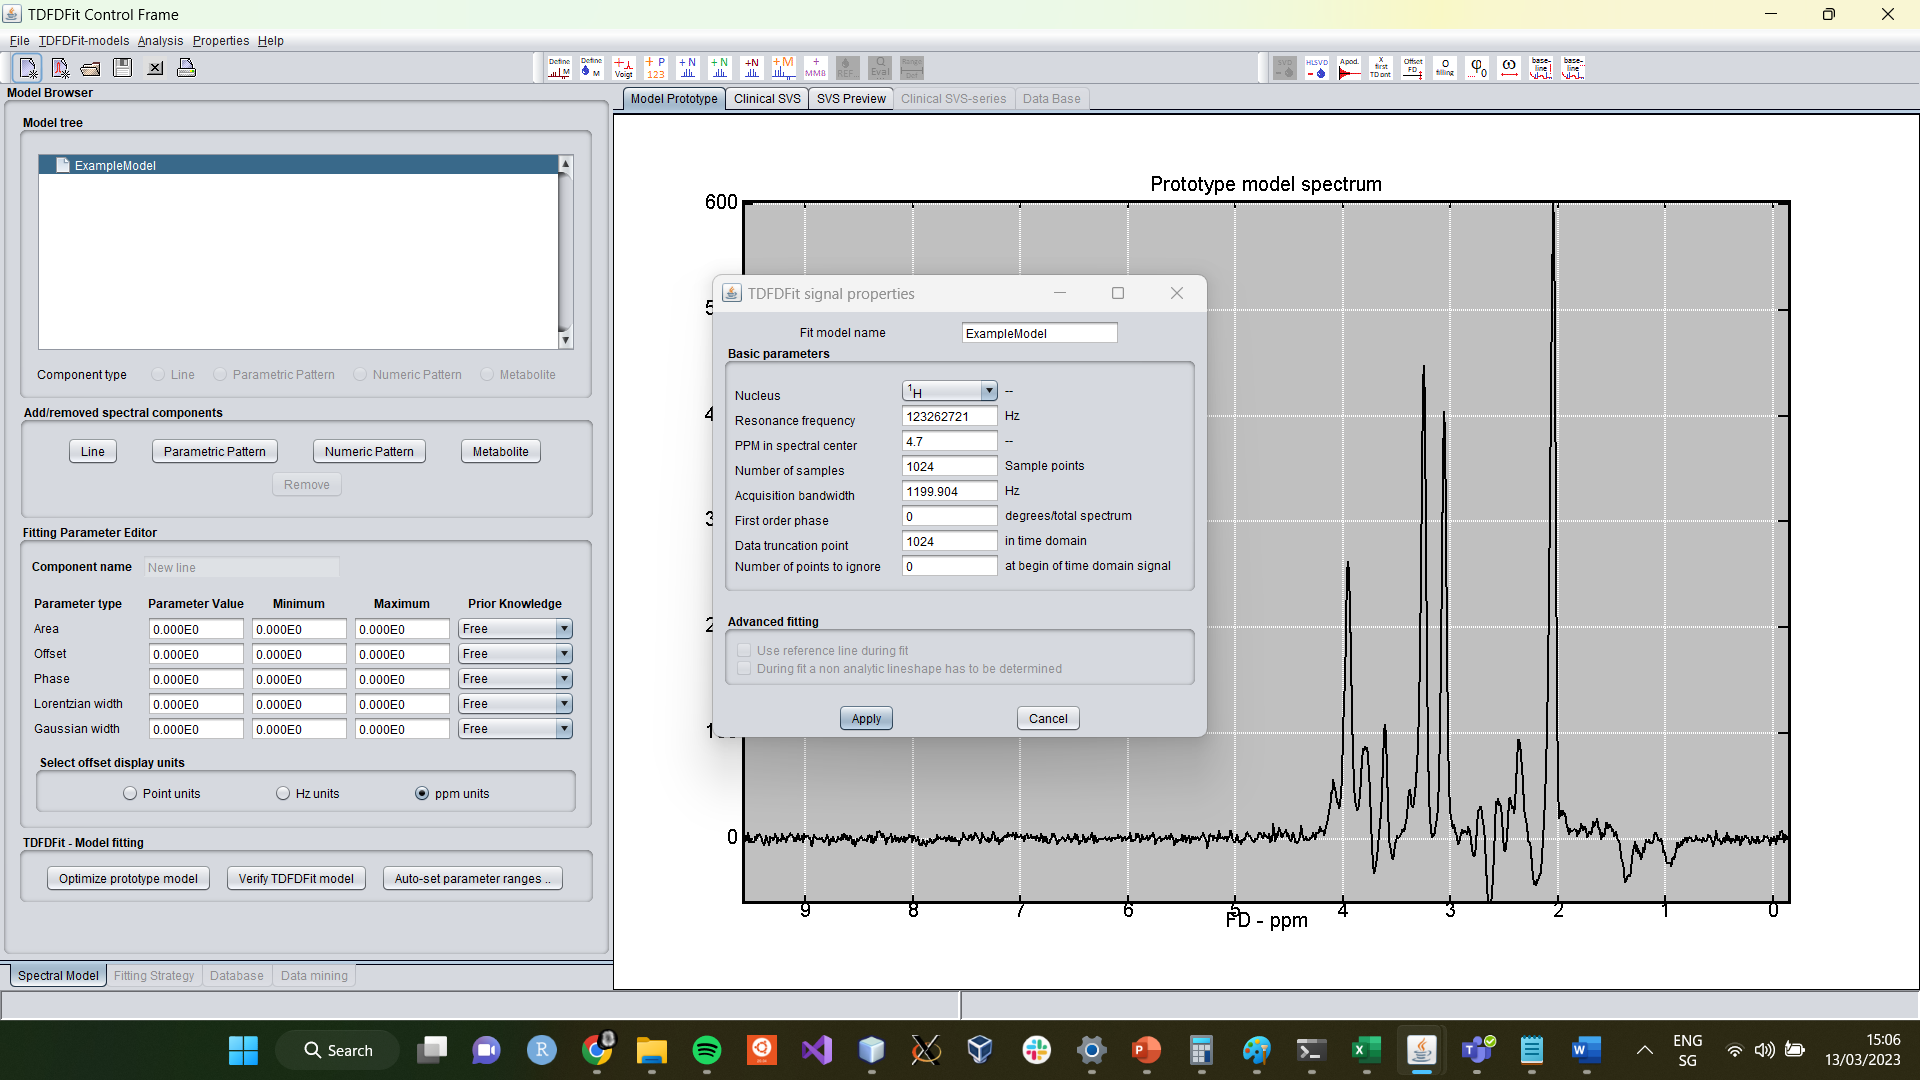
Task: Select the ppm units radio button
Action: tap(422, 794)
